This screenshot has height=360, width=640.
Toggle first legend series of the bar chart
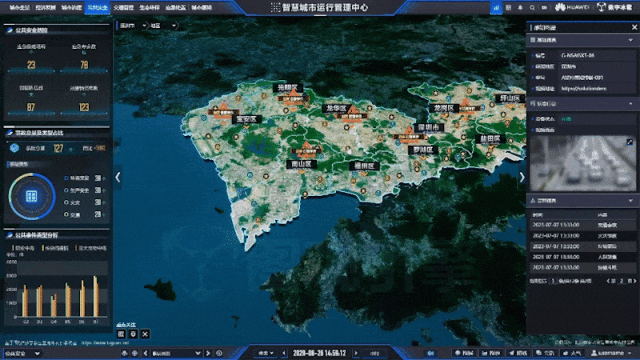(23, 248)
